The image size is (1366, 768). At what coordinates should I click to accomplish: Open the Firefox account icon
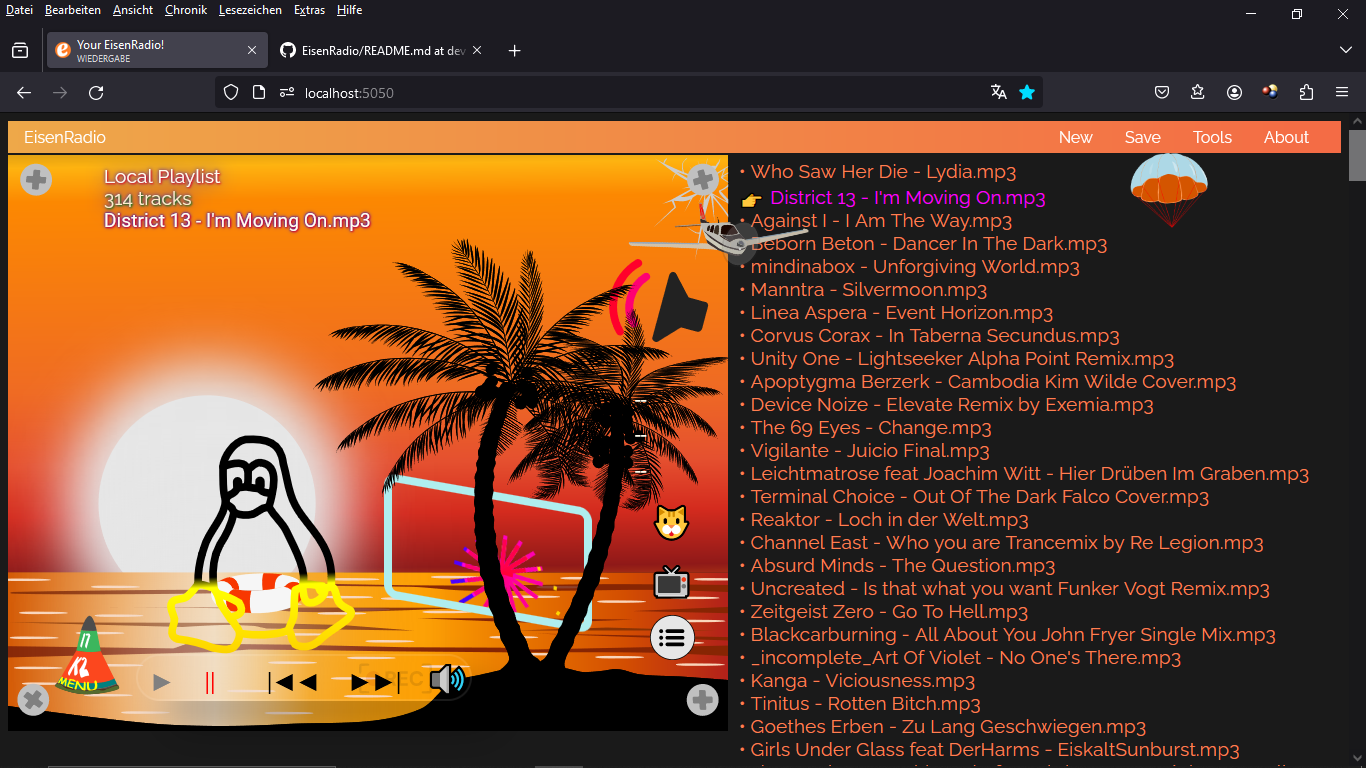coord(1234,92)
